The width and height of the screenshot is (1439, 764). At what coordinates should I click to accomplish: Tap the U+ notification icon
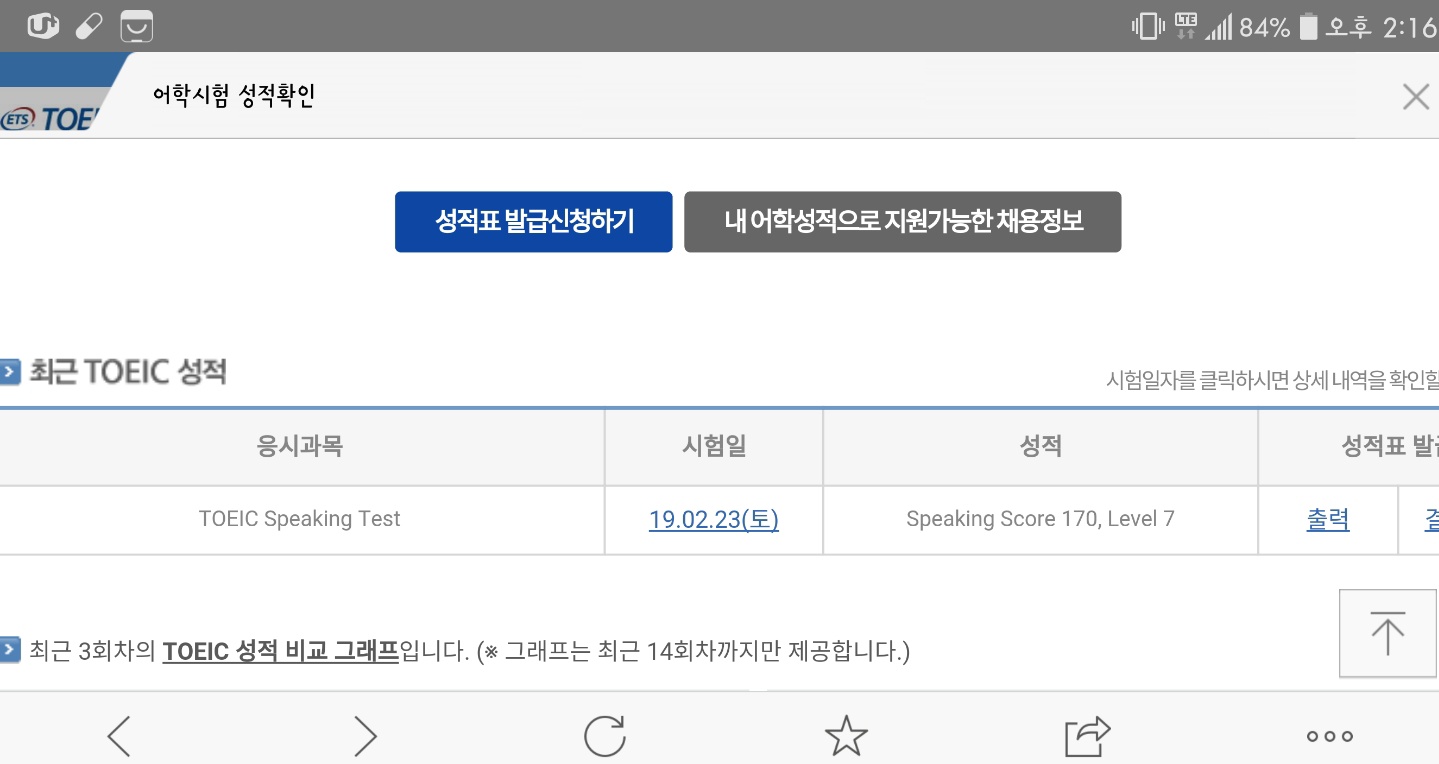[x=43, y=26]
